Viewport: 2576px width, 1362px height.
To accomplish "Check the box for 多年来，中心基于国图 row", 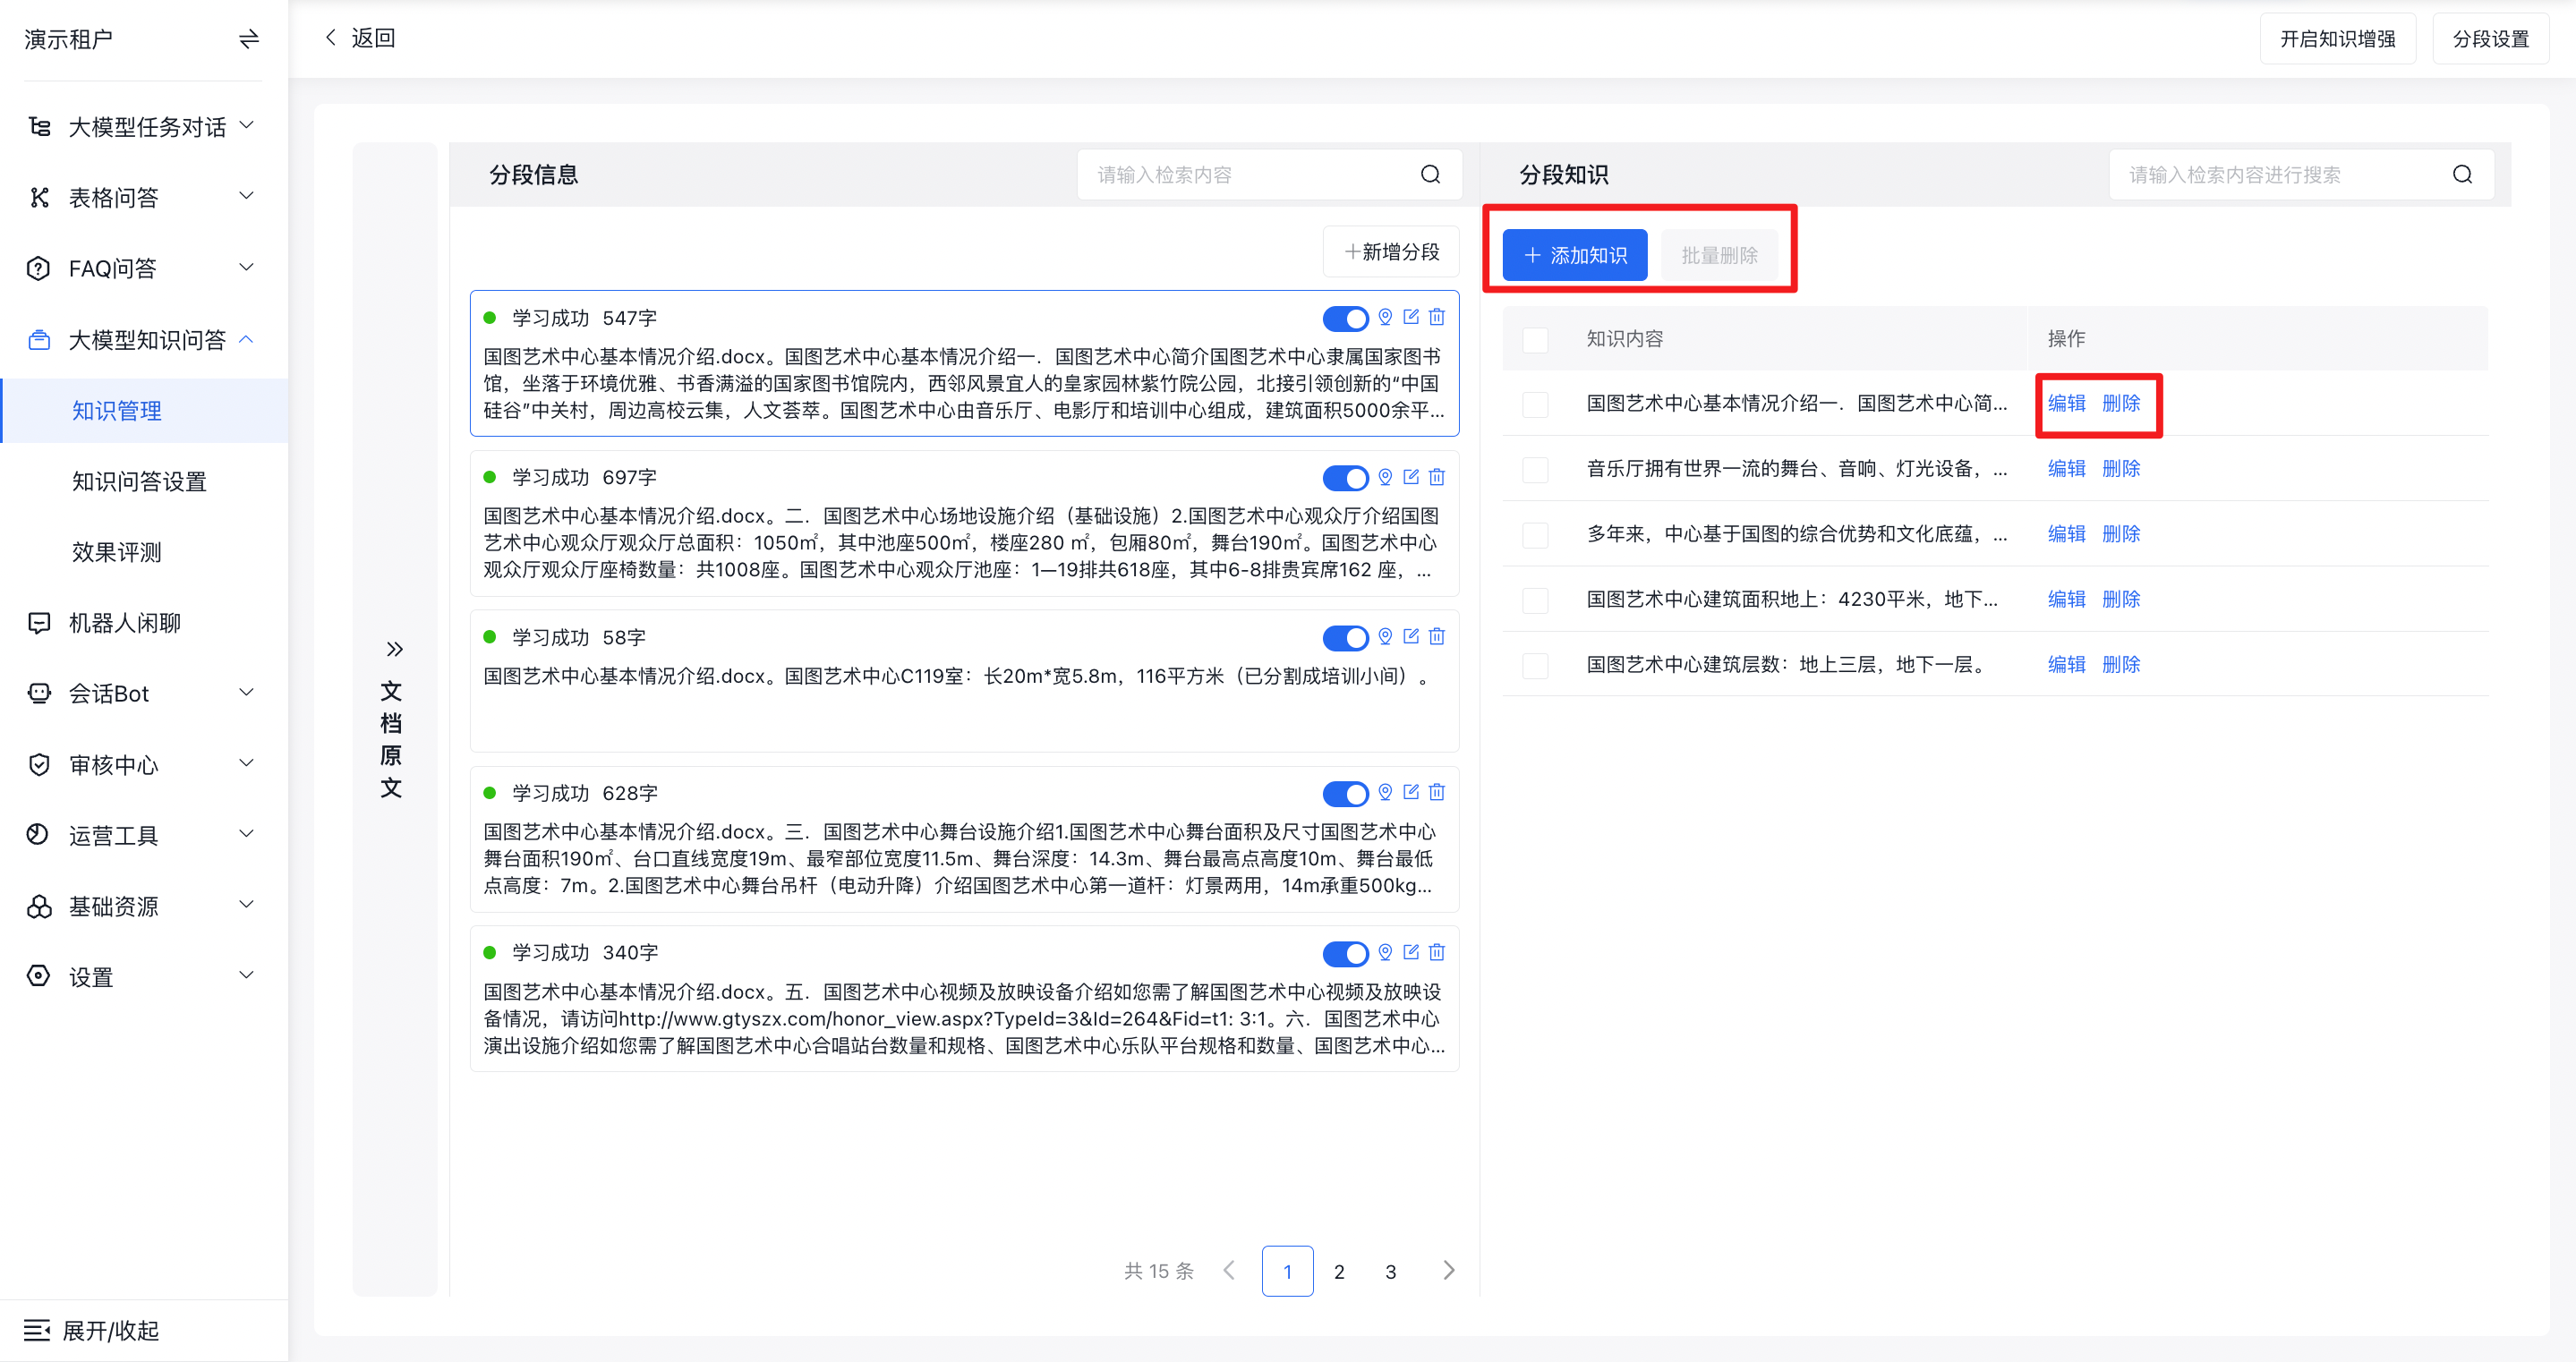I will click(1535, 535).
